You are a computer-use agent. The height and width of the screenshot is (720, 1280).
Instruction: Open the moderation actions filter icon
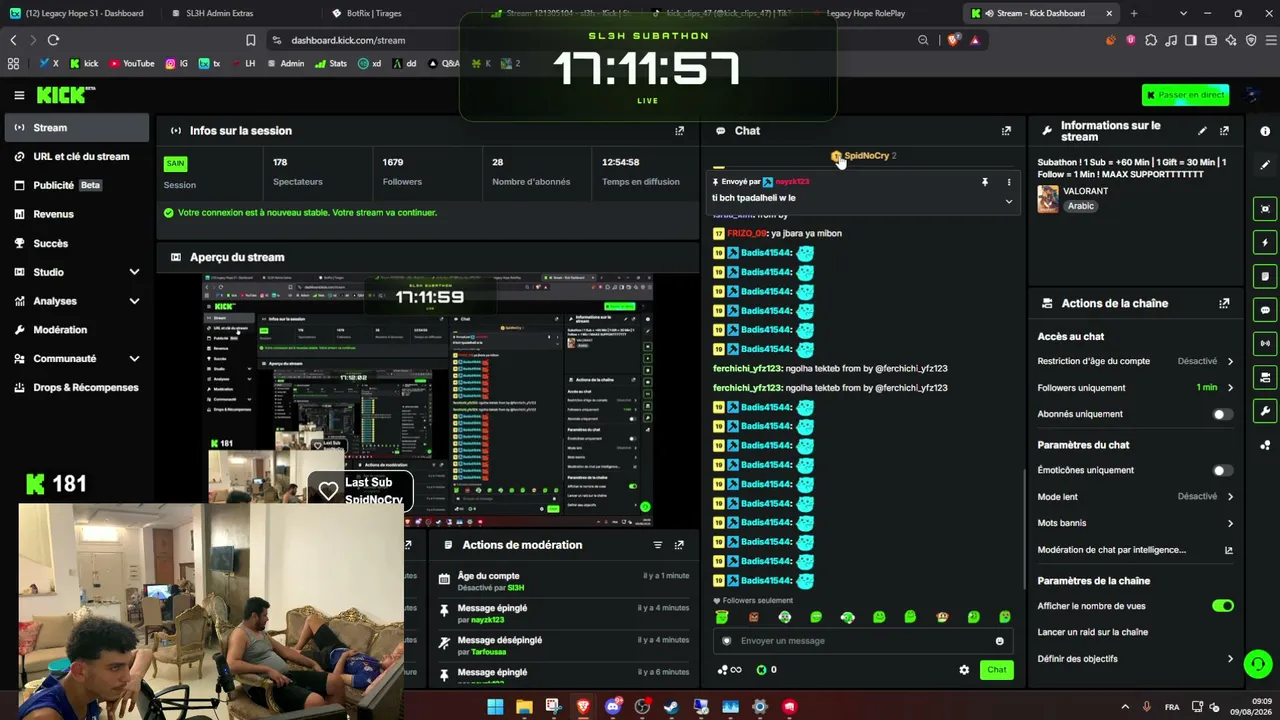coord(657,545)
